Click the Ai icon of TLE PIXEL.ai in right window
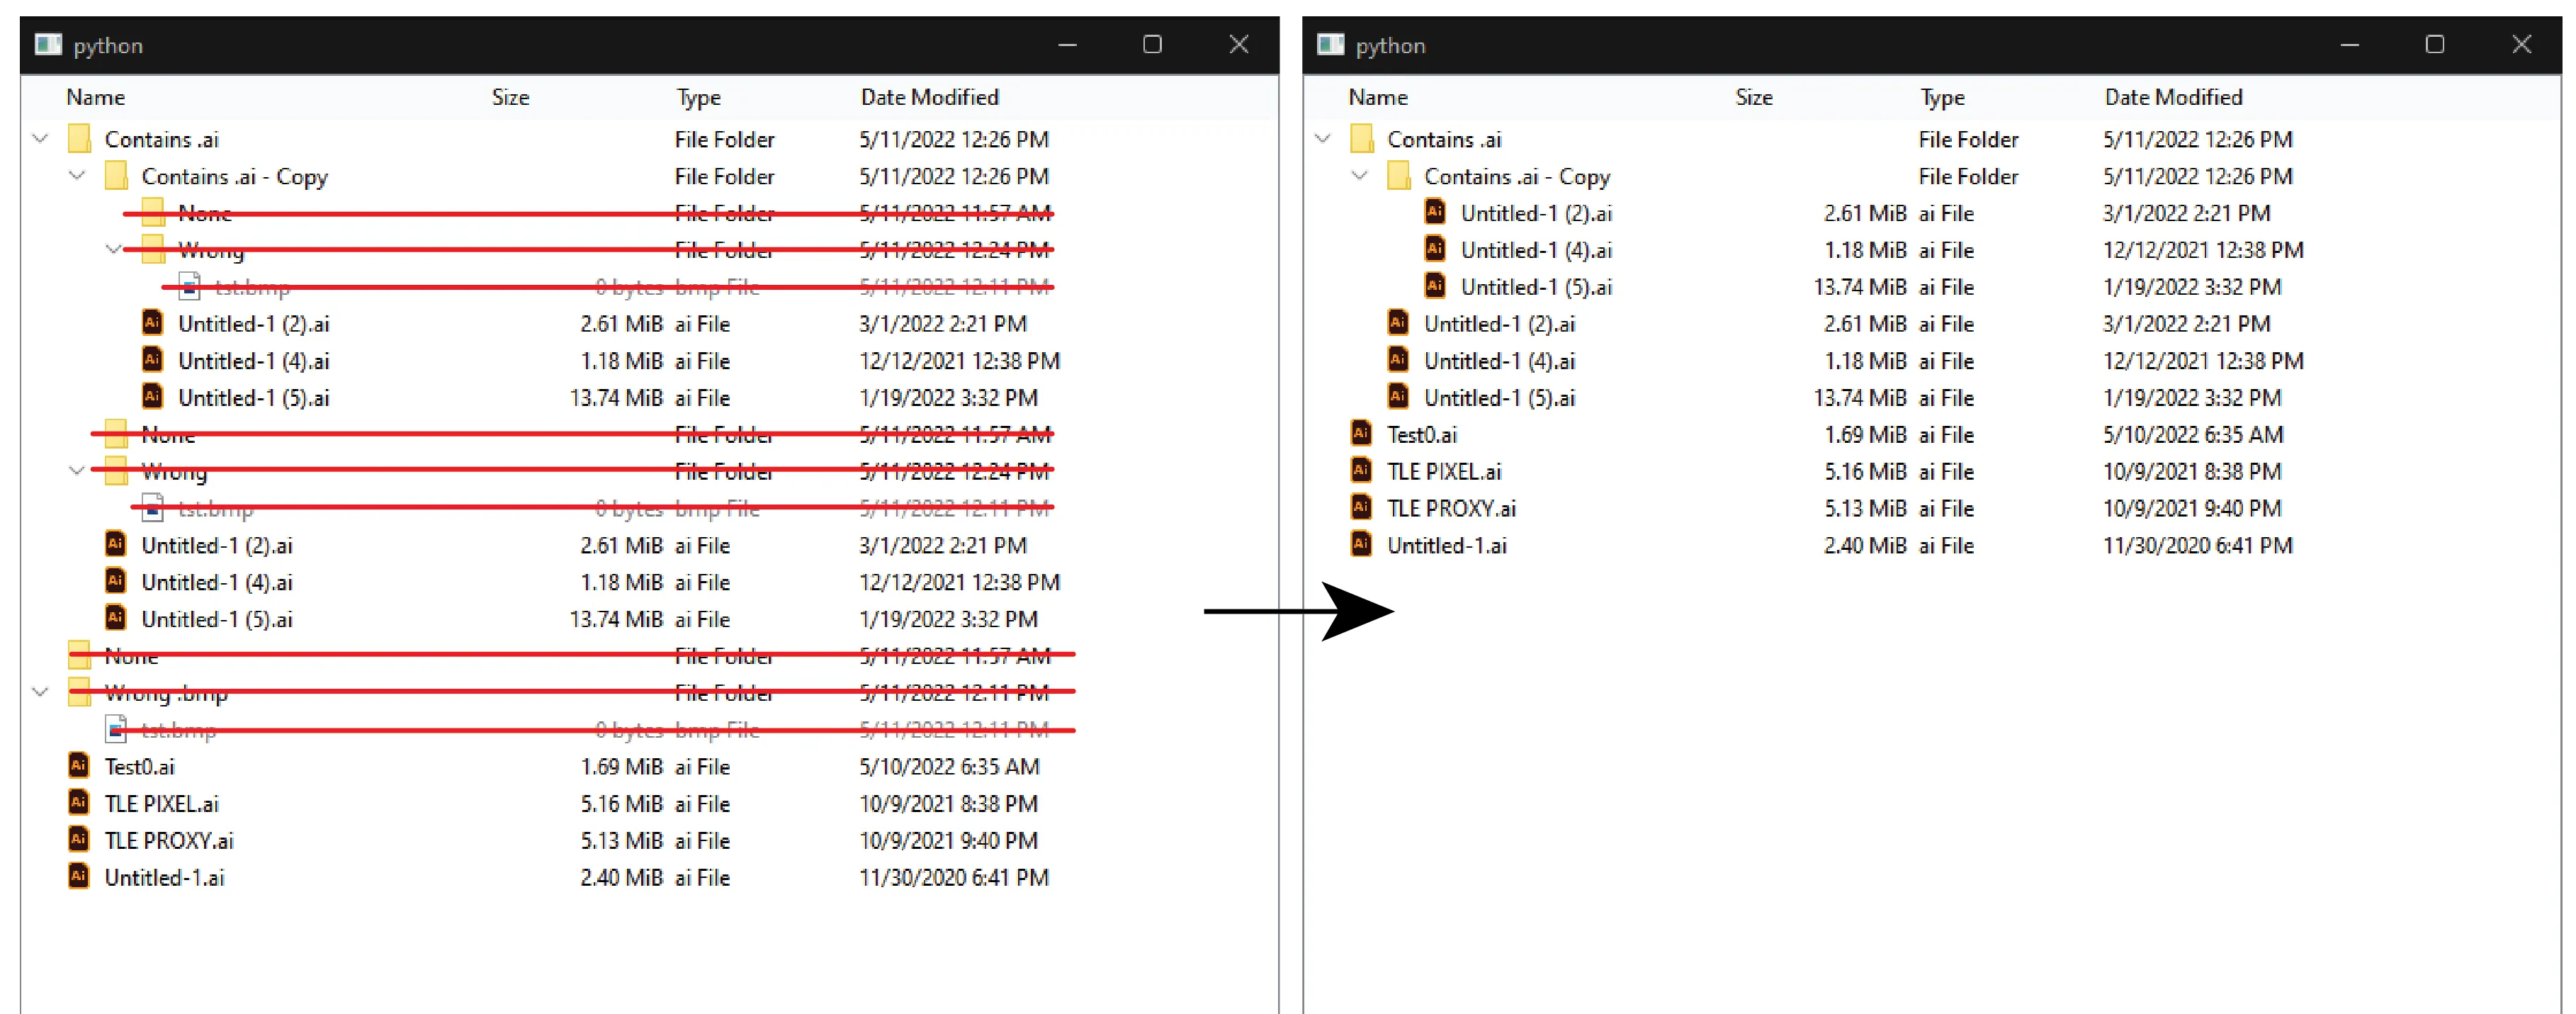This screenshot has height=1014, width=2576. click(1361, 470)
